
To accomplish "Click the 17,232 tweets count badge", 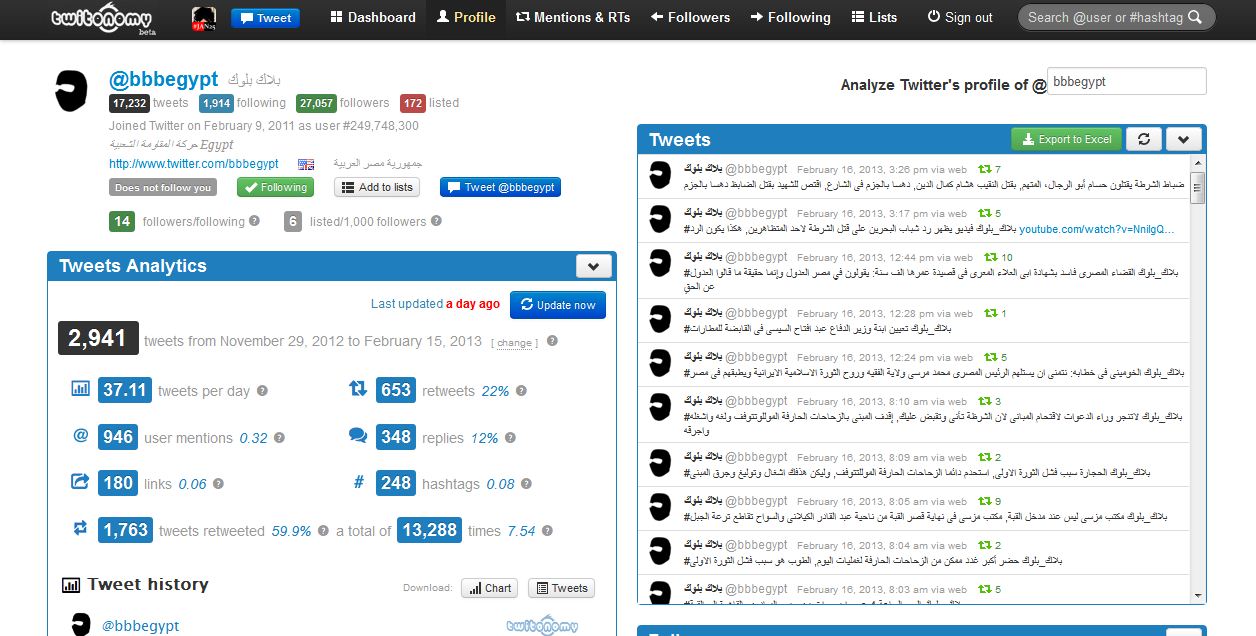I will 130,103.
